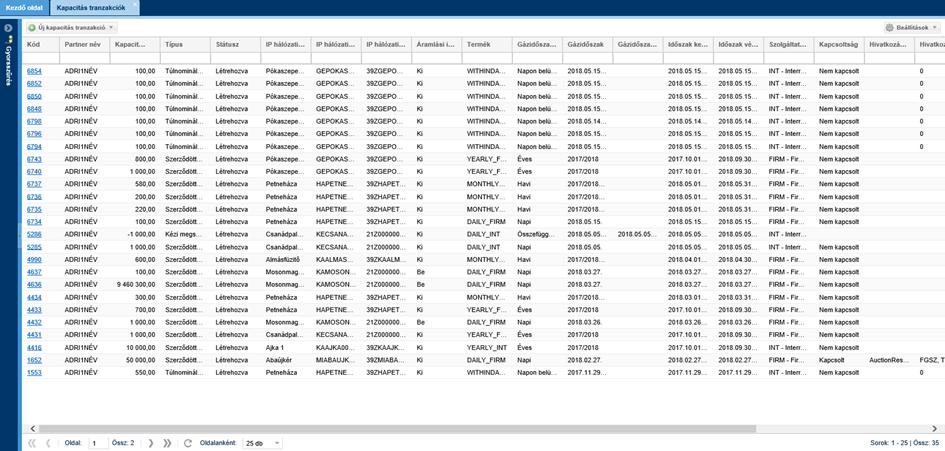
Task: Go to the previous page icon
Action: (x=48, y=443)
